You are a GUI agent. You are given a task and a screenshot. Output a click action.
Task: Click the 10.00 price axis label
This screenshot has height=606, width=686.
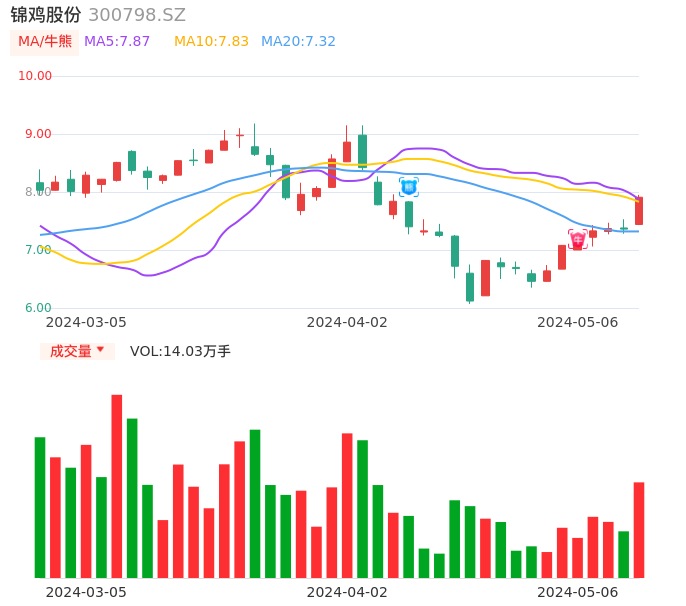[x=35, y=76]
